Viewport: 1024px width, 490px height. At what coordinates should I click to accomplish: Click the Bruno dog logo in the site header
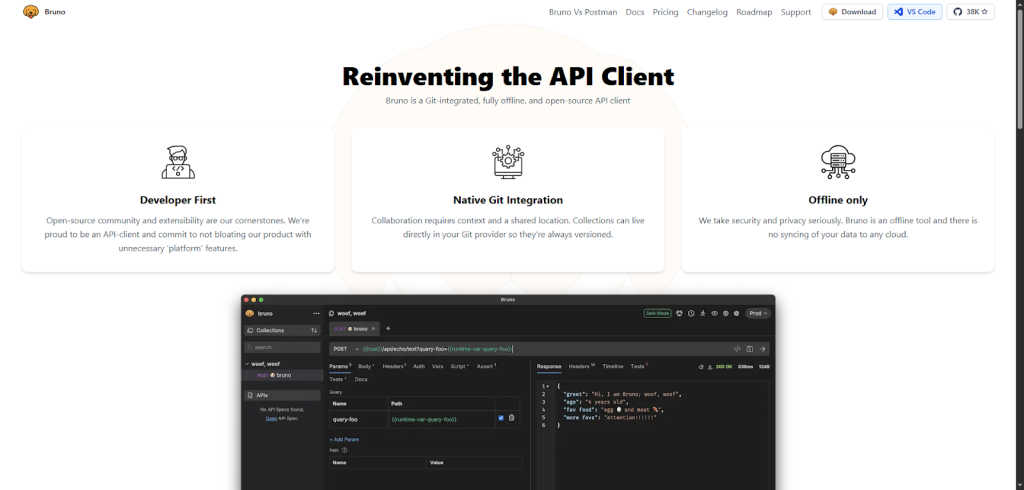(x=30, y=12)
